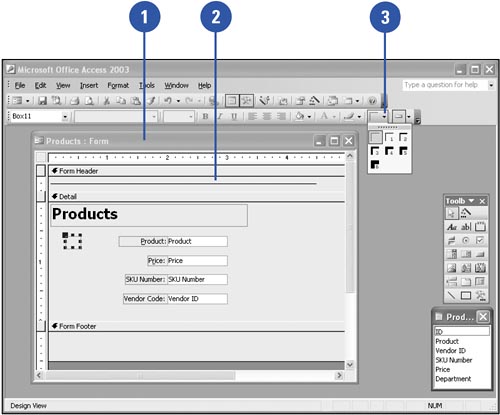Select the Check Box tool in Toolbox
The width and height of the screenshot is (500, 415).
480,240
